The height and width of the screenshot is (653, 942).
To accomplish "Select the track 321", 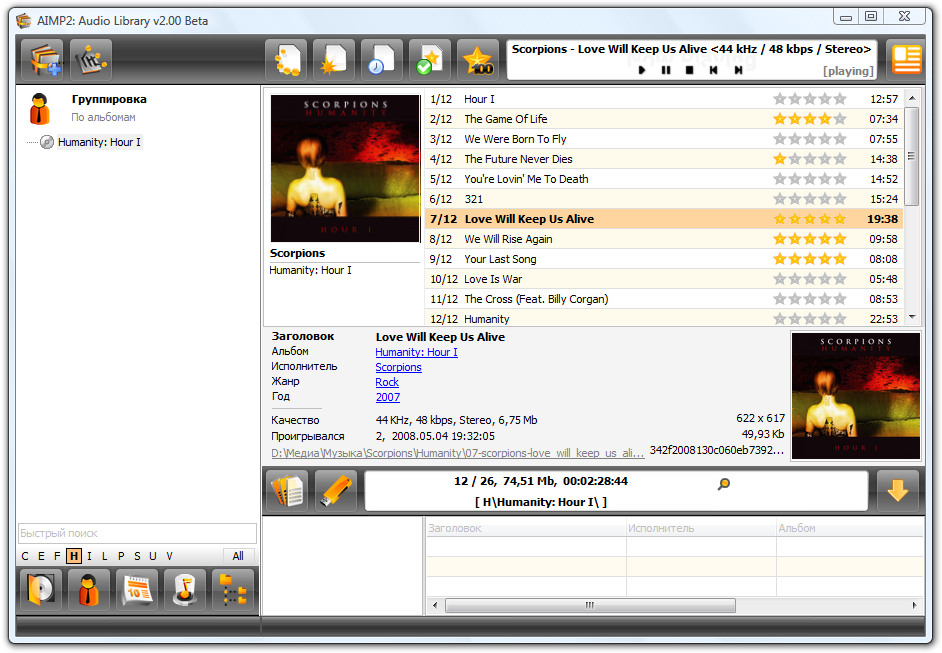I will tap(663, 199).
